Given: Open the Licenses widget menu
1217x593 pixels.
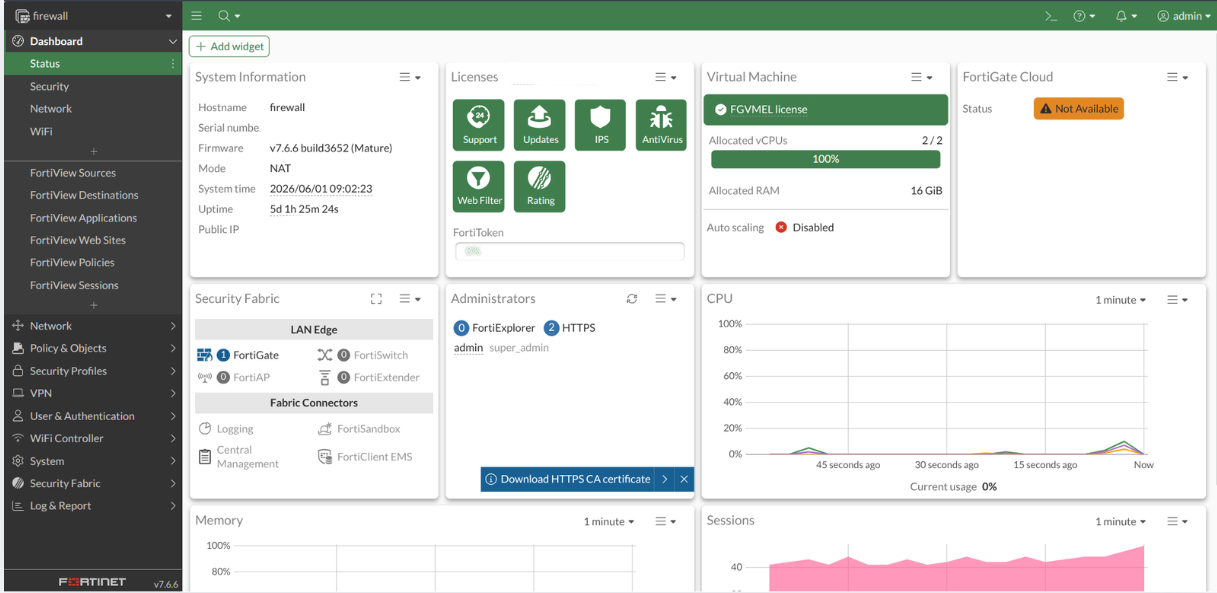Looking at the screenshot, I should tap(666, 77).
